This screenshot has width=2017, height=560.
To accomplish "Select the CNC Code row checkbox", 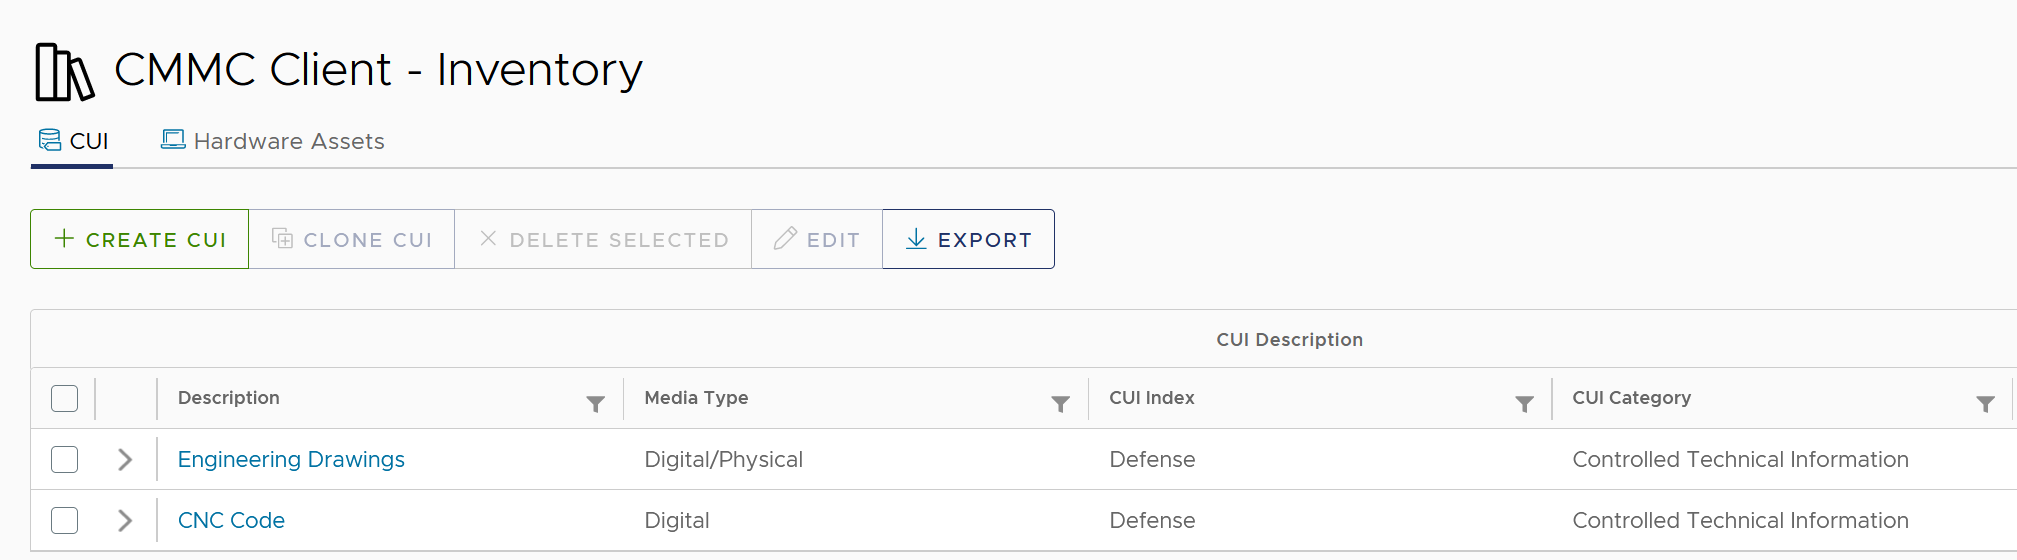I will click(65, 520).
